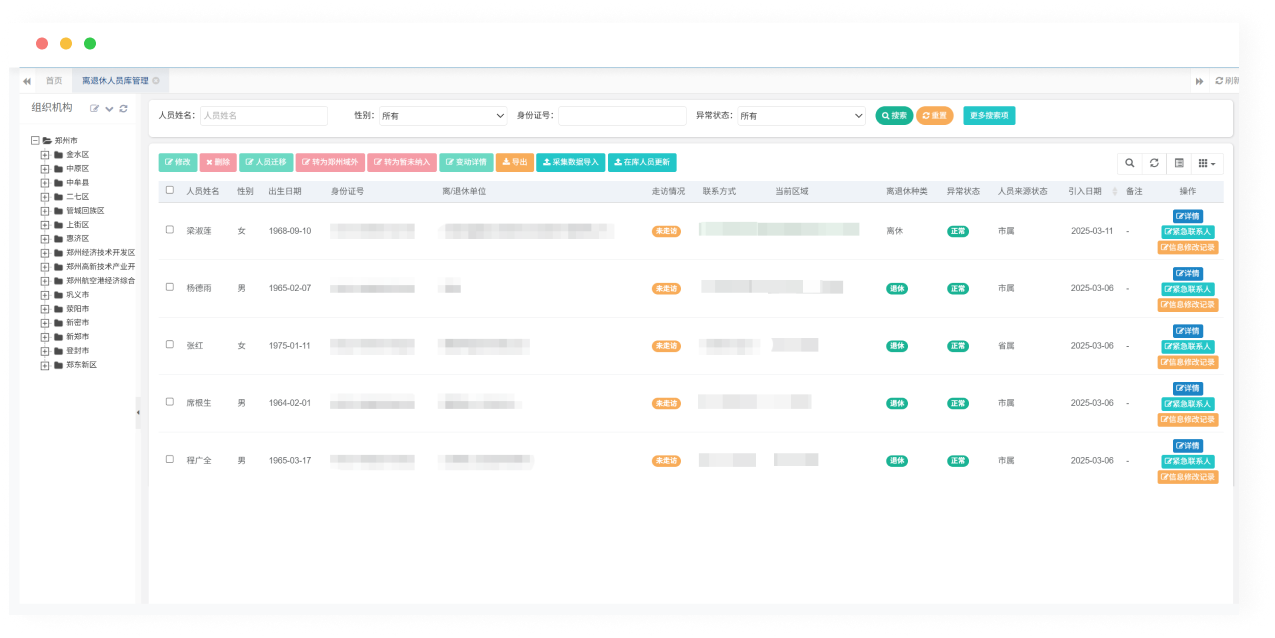Click the 刷新 refresh icon at top right

click(x=1219, y=81)
